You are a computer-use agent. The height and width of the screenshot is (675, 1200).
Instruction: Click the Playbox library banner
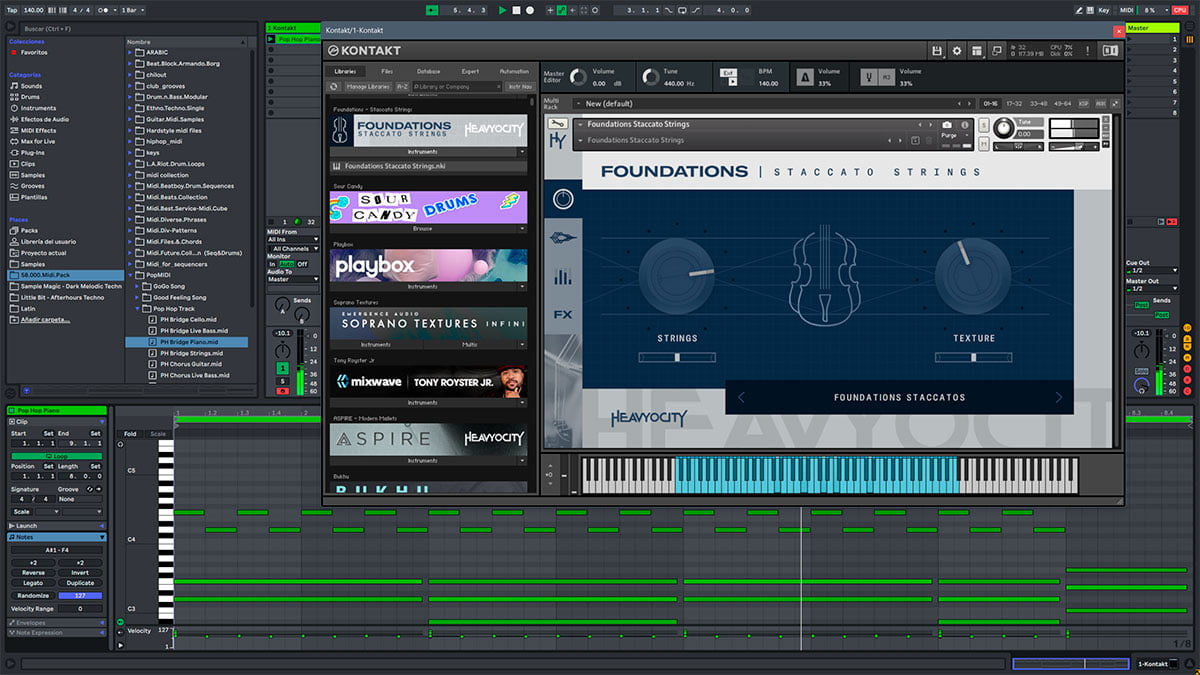pos(428,265)
